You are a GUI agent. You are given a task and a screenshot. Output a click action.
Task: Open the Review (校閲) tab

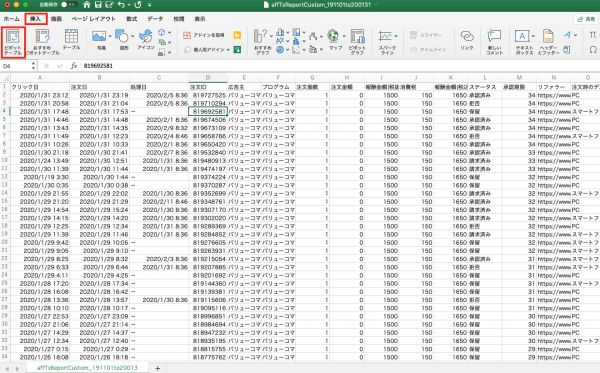tap(179, 19)
